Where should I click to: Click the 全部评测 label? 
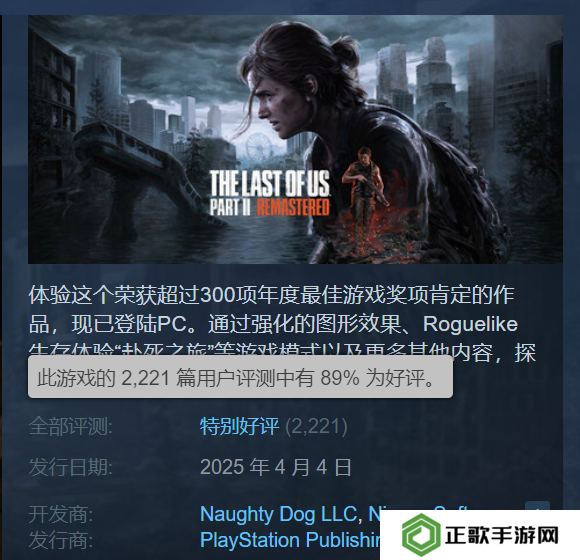pos(71,426)
